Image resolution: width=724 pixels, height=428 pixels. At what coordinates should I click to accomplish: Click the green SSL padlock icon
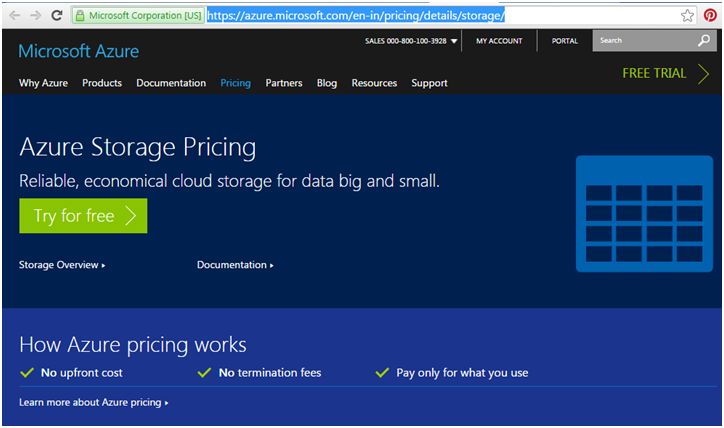pos(79,17)
